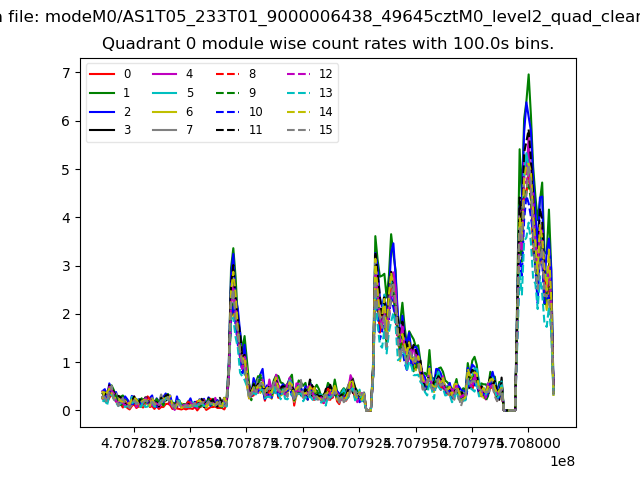
Task: Click legend entry for module 15
Action: pos(310,130)
